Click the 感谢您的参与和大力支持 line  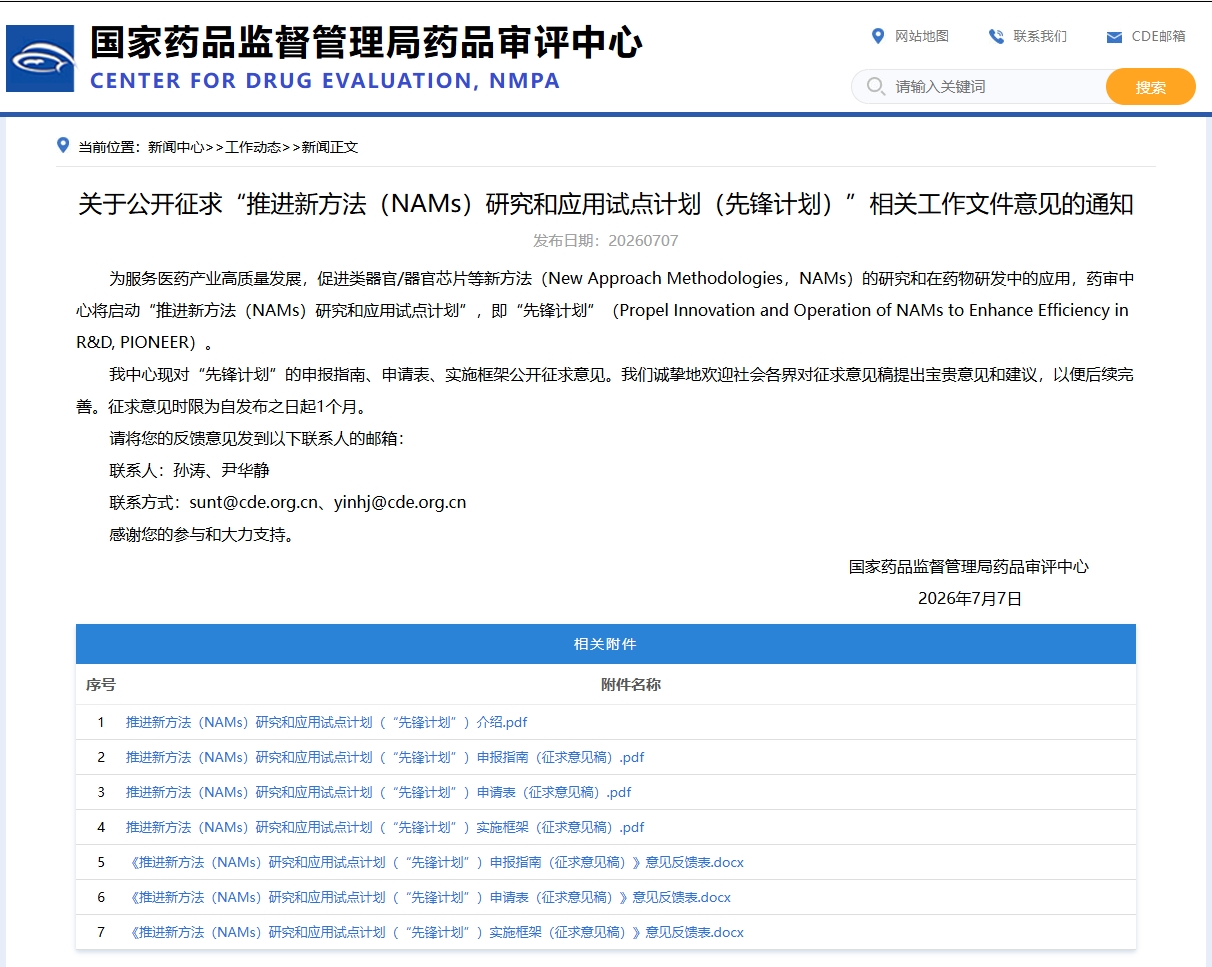coord(203,534)
